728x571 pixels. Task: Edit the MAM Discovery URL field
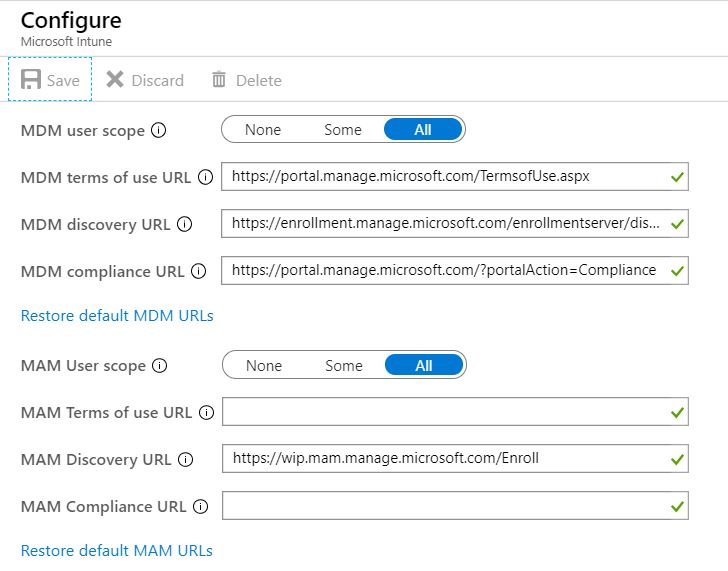[455, 459]
